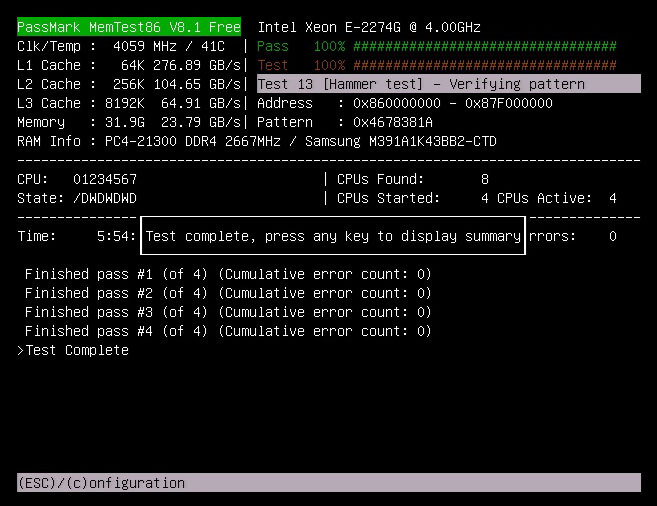Image resolution: width=657 pixels, height=506 pixels.
Task: Select the Finished pass #3 log line
Action: click(228, 312)
